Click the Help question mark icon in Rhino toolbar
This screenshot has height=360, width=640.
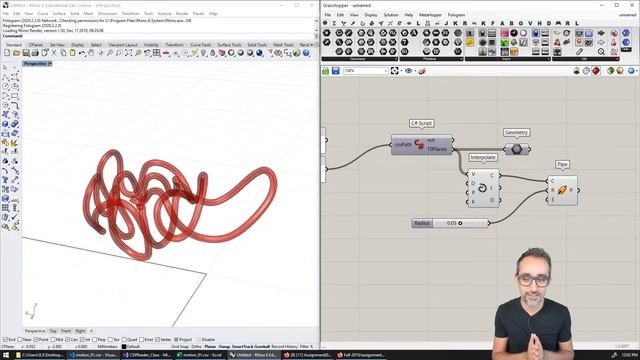point(306,53)
